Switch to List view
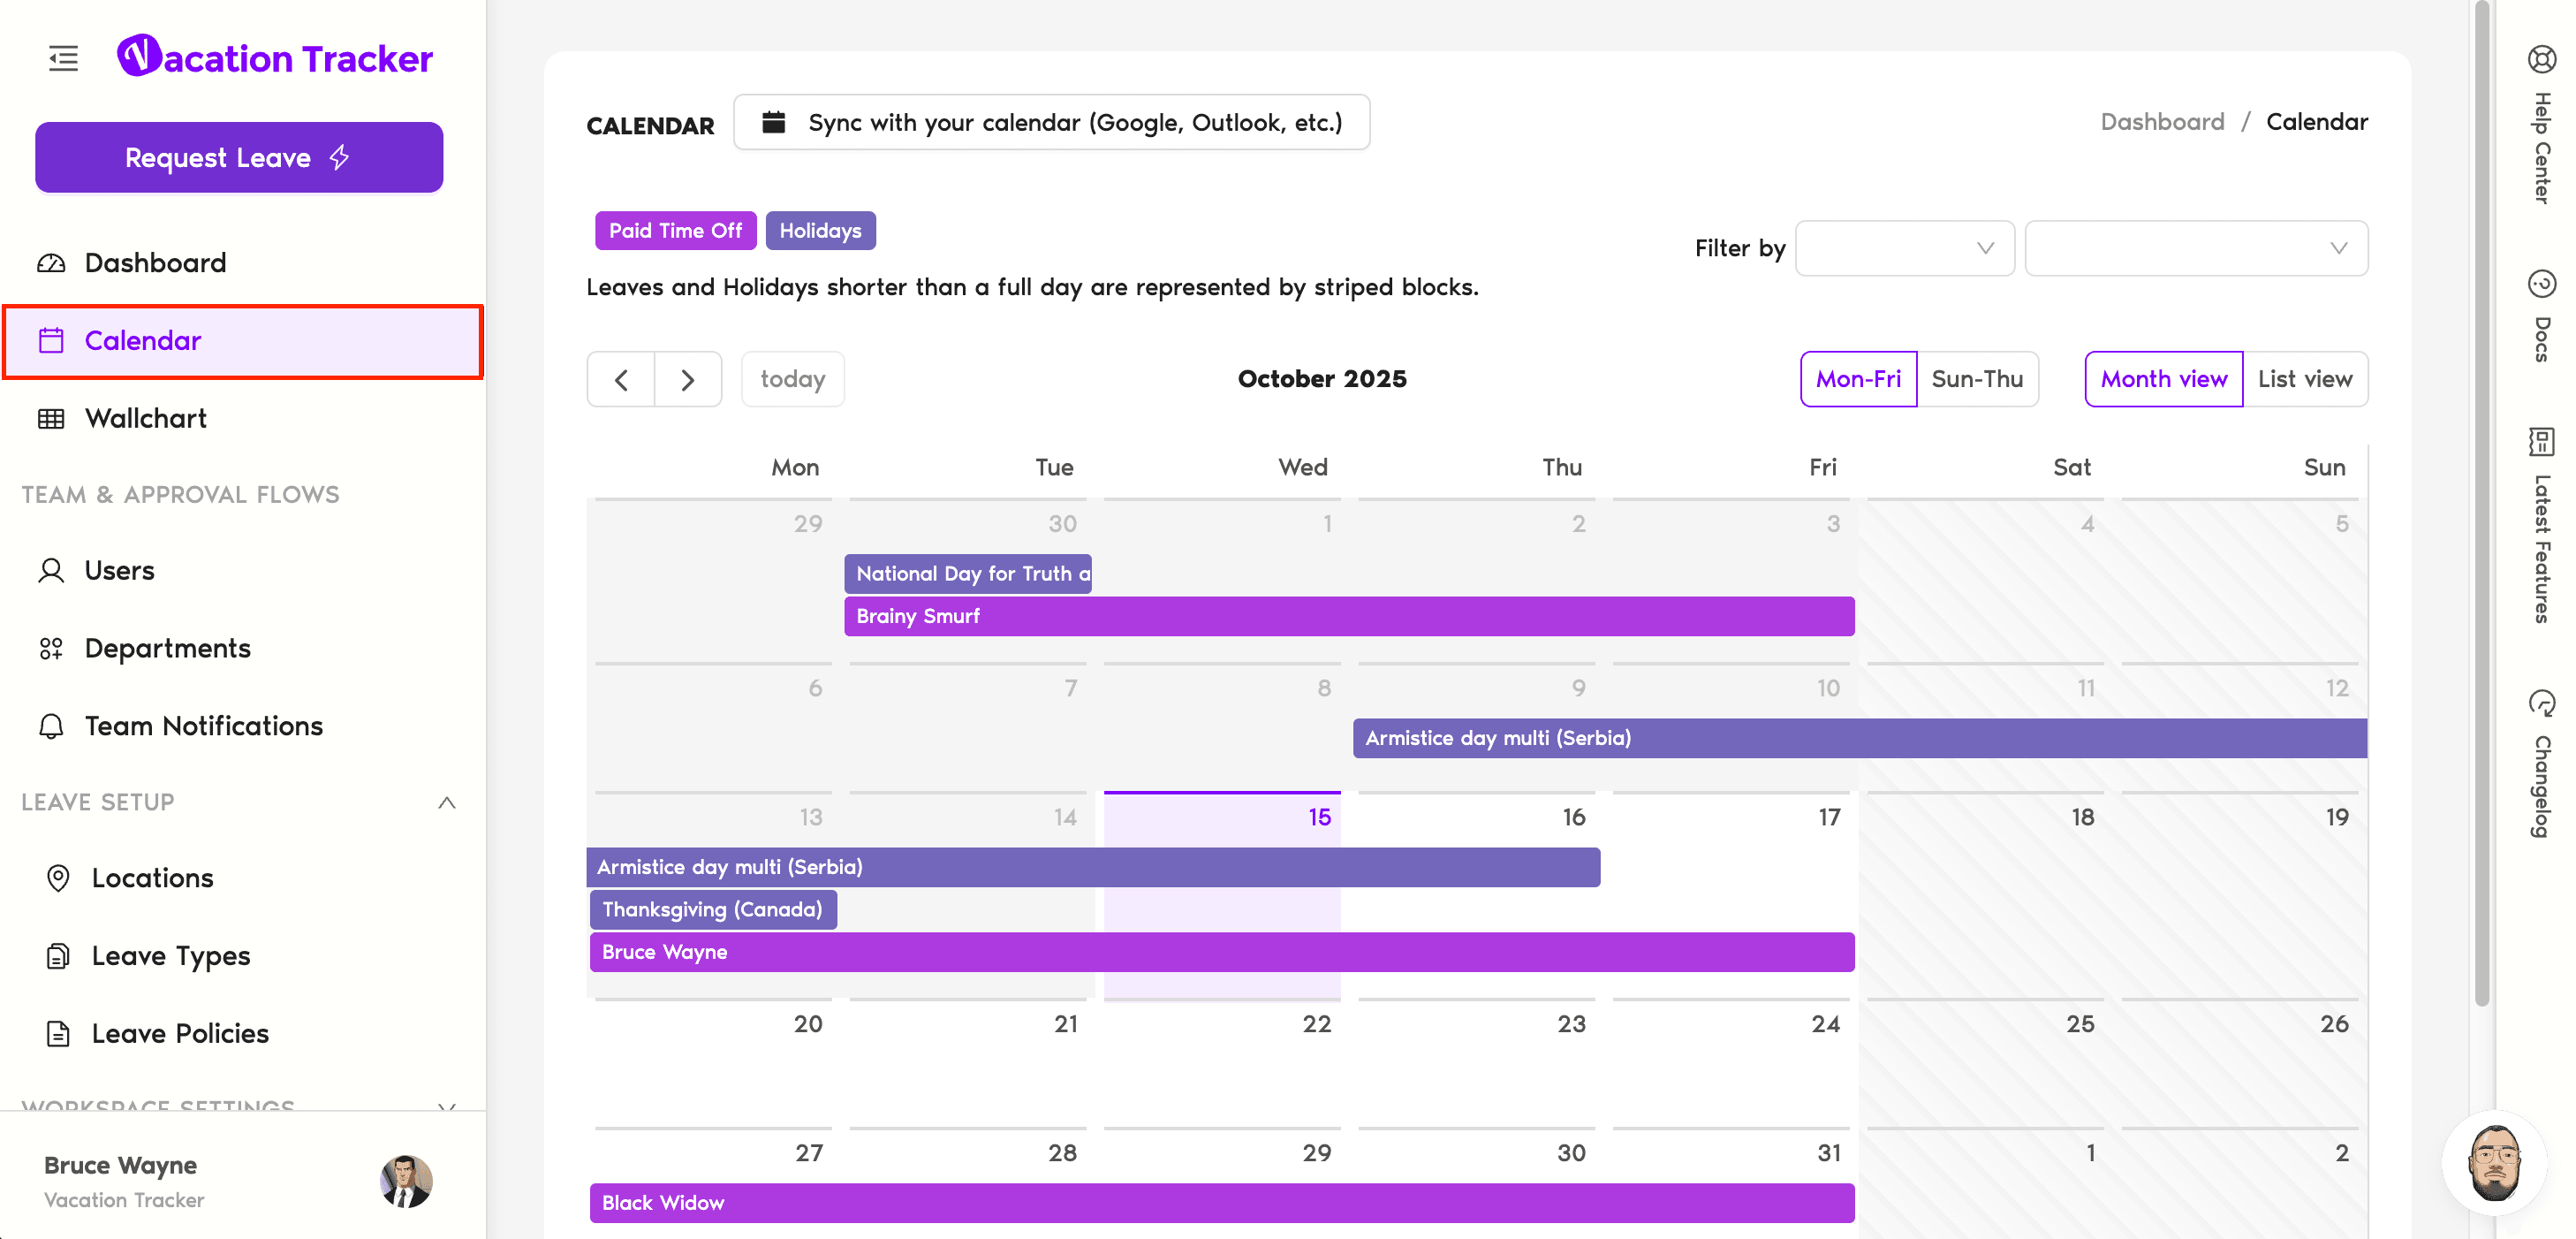 tap(2304, 380)
